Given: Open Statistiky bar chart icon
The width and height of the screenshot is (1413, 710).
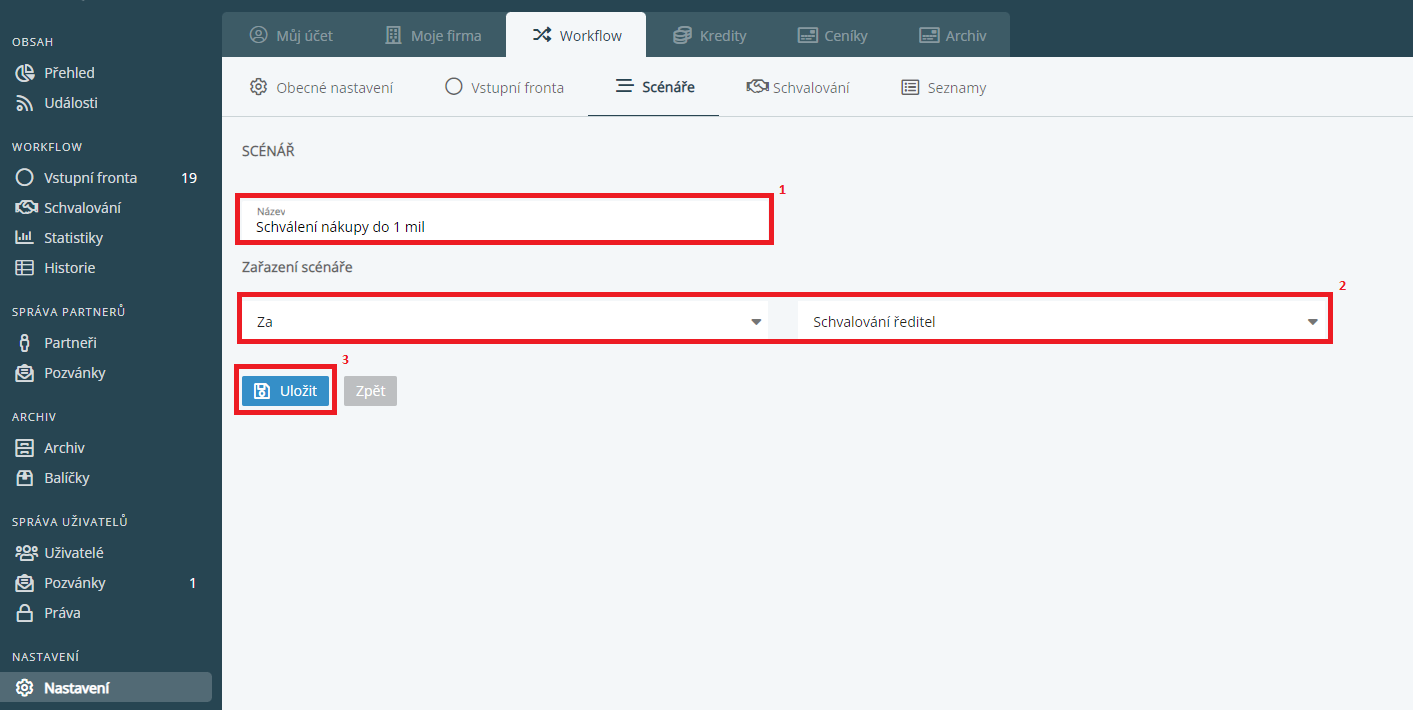Looking at the screenshot, I should click(25, 238).
